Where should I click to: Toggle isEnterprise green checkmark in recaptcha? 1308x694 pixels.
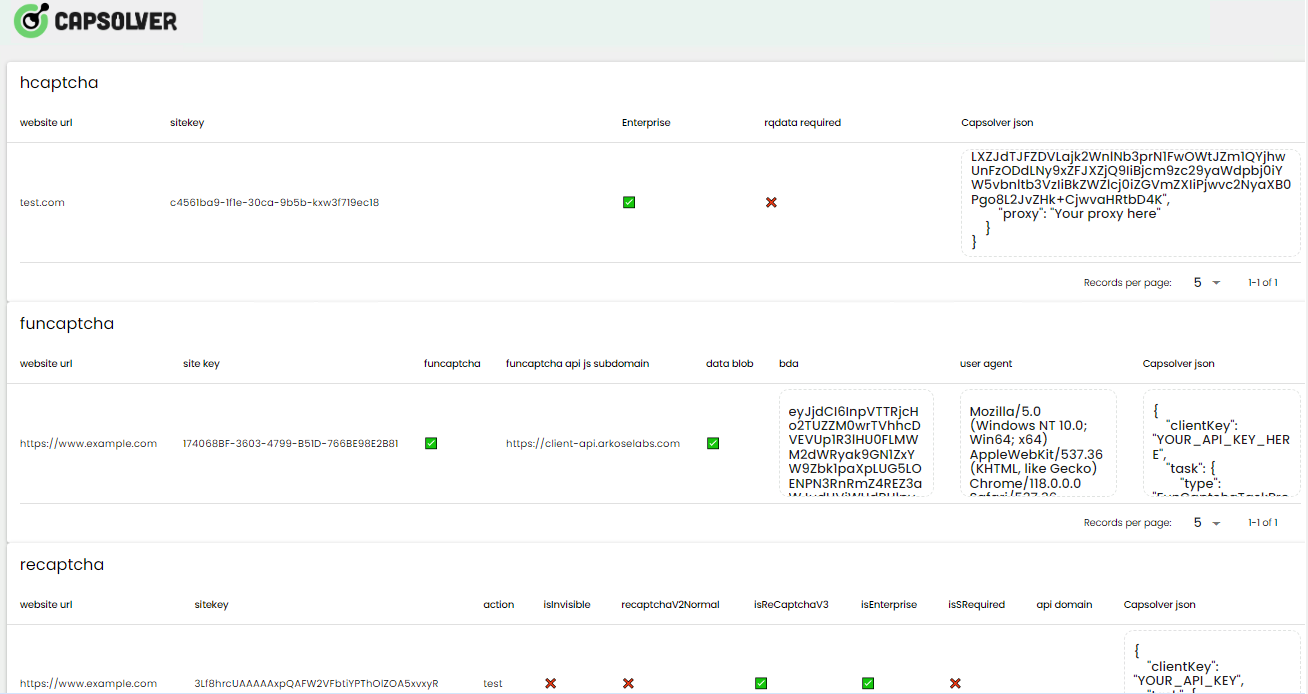click(868, 684)
